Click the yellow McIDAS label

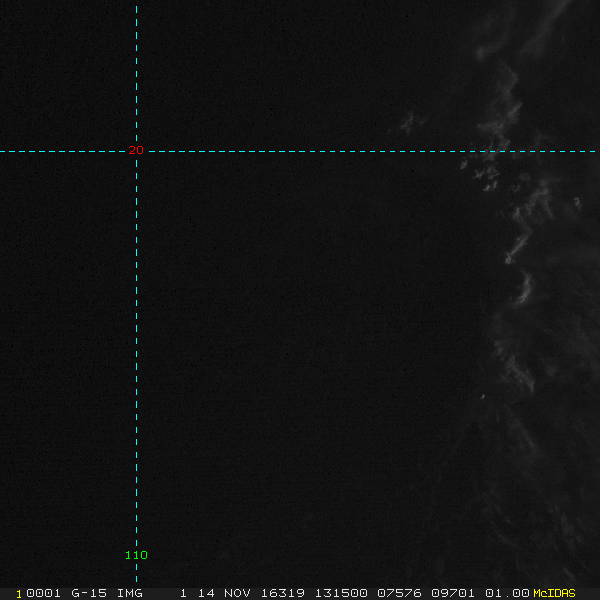[x=554, y=593]
